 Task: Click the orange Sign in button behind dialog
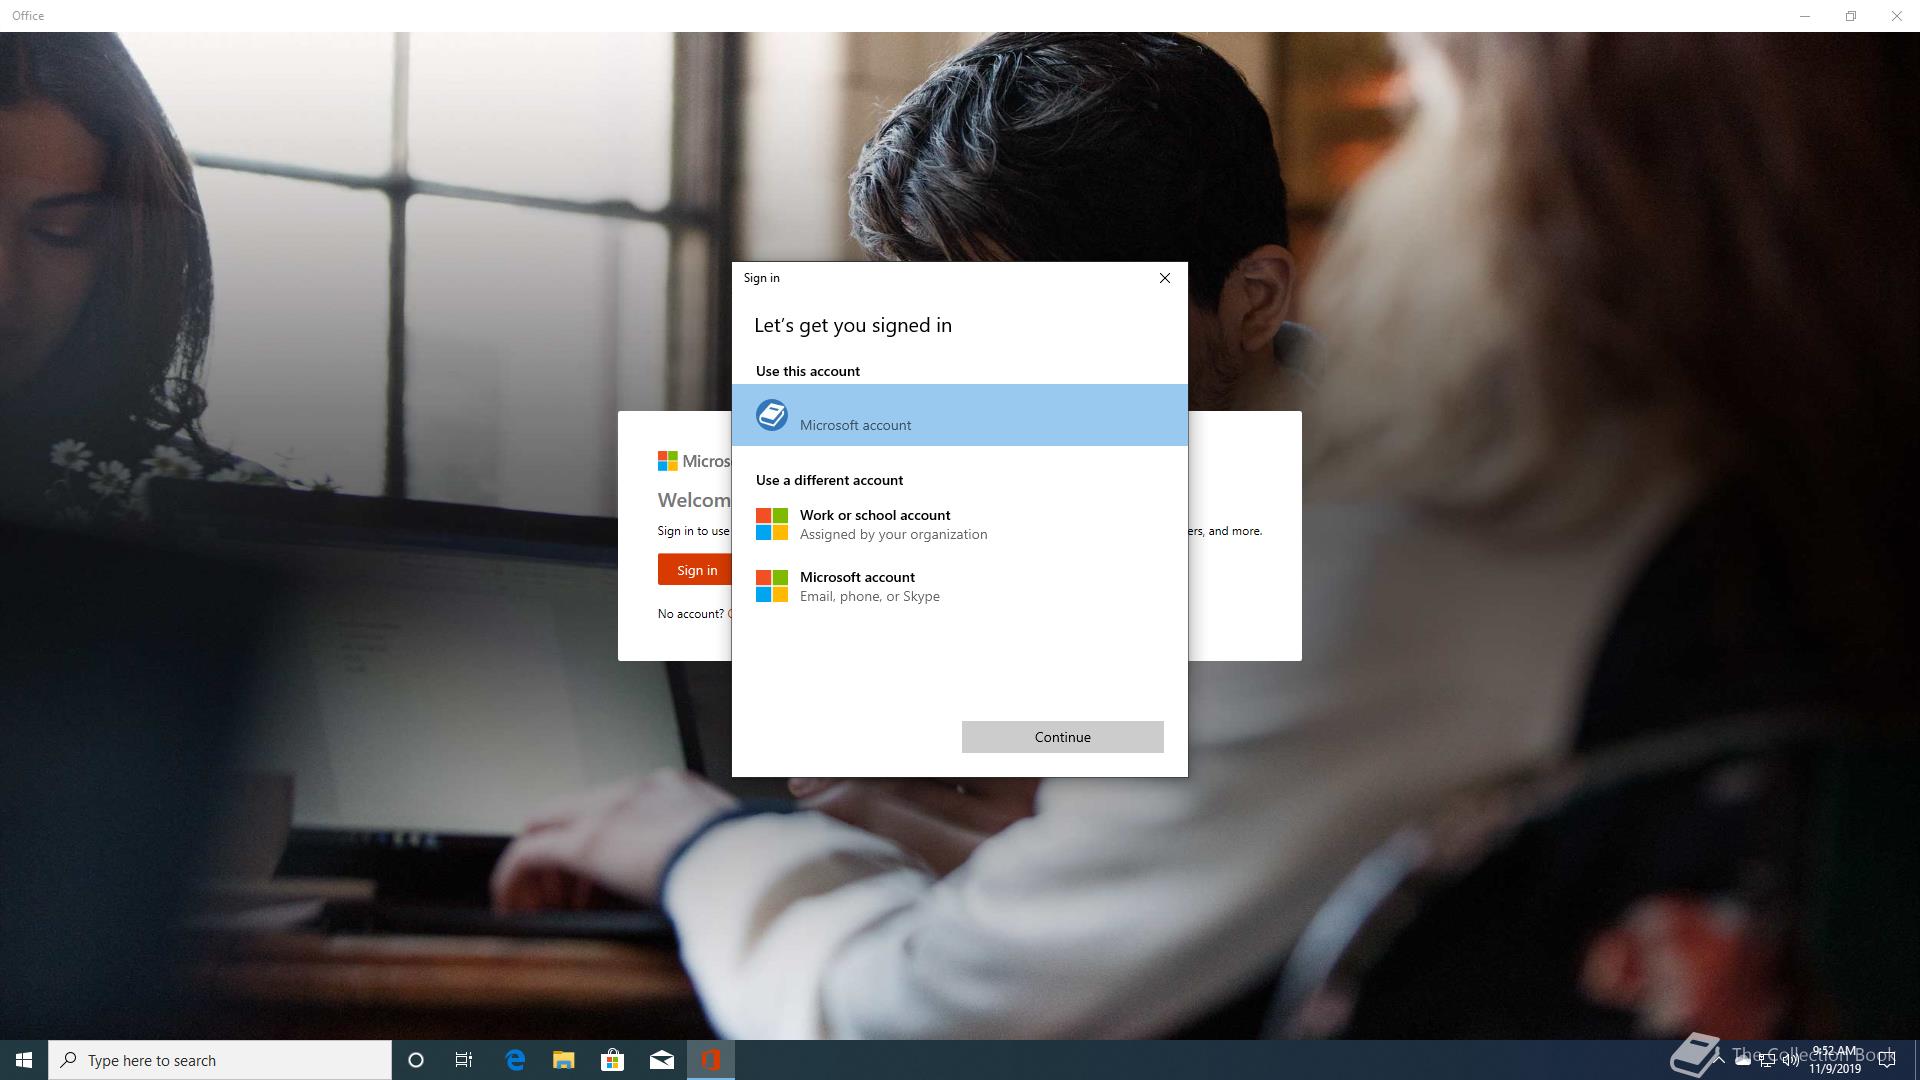(695, 570)
